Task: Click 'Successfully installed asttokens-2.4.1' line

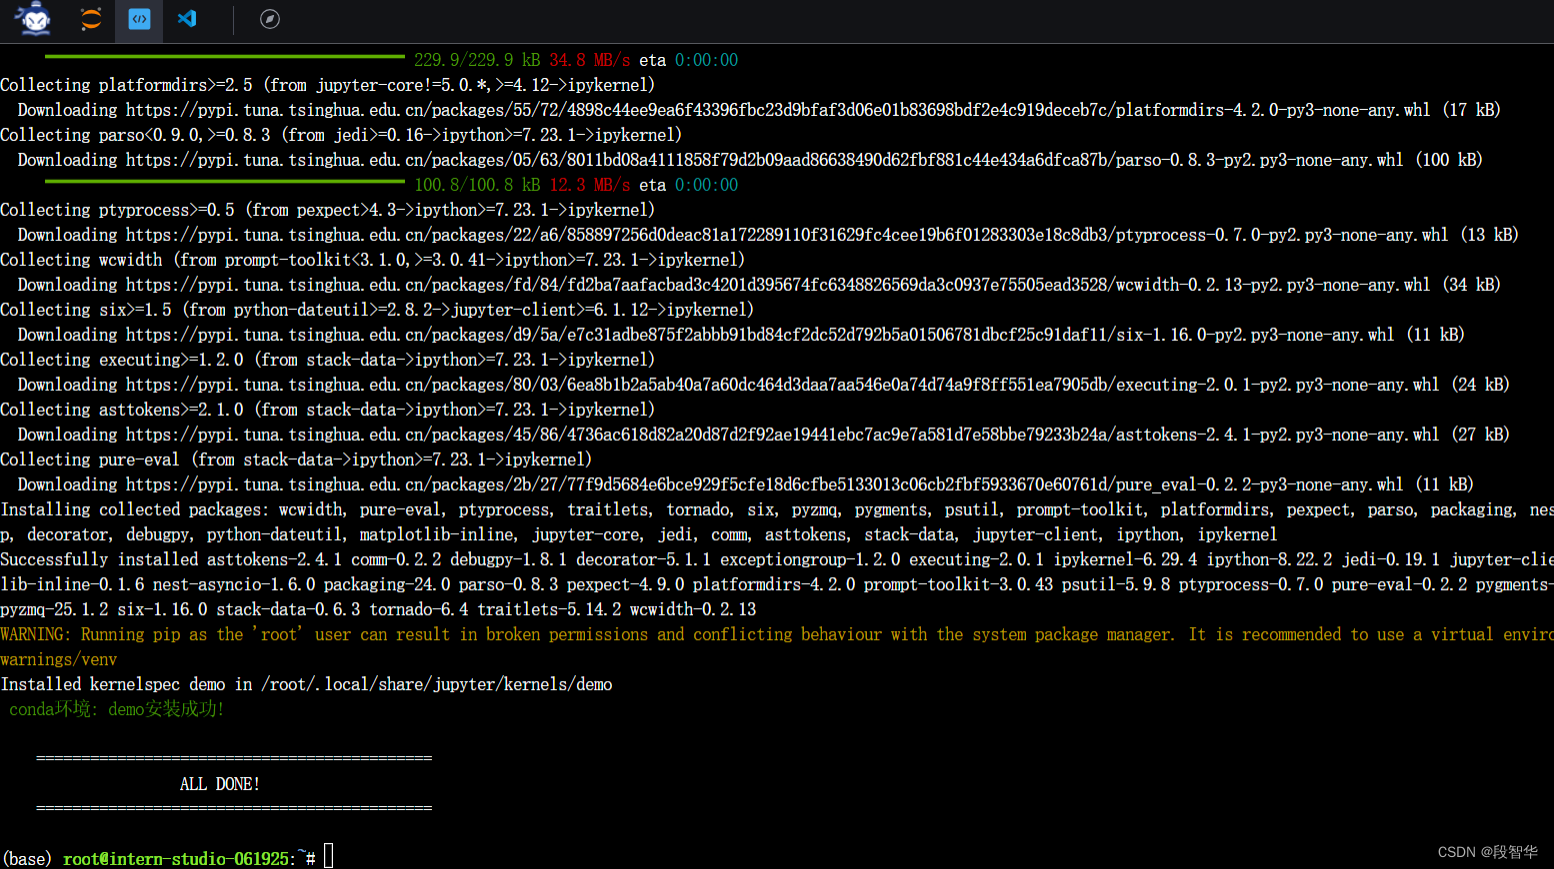Action: [x=777, y=560]
